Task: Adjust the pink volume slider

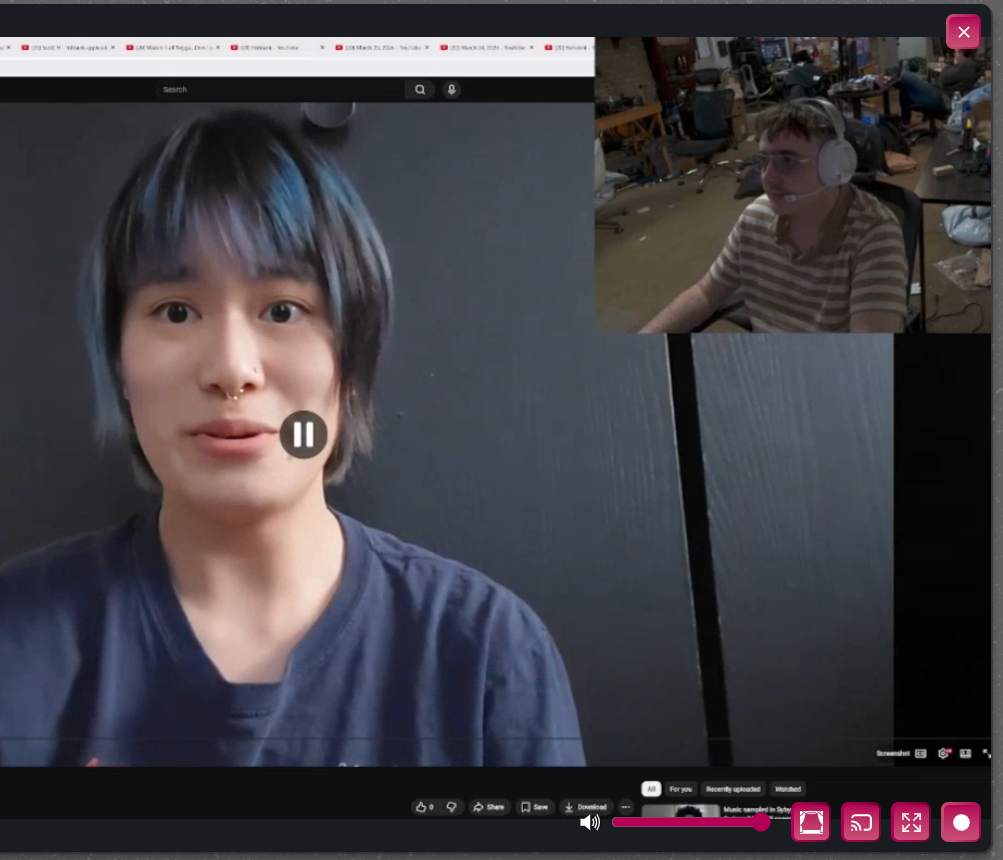Action: [x=691, y=822]
